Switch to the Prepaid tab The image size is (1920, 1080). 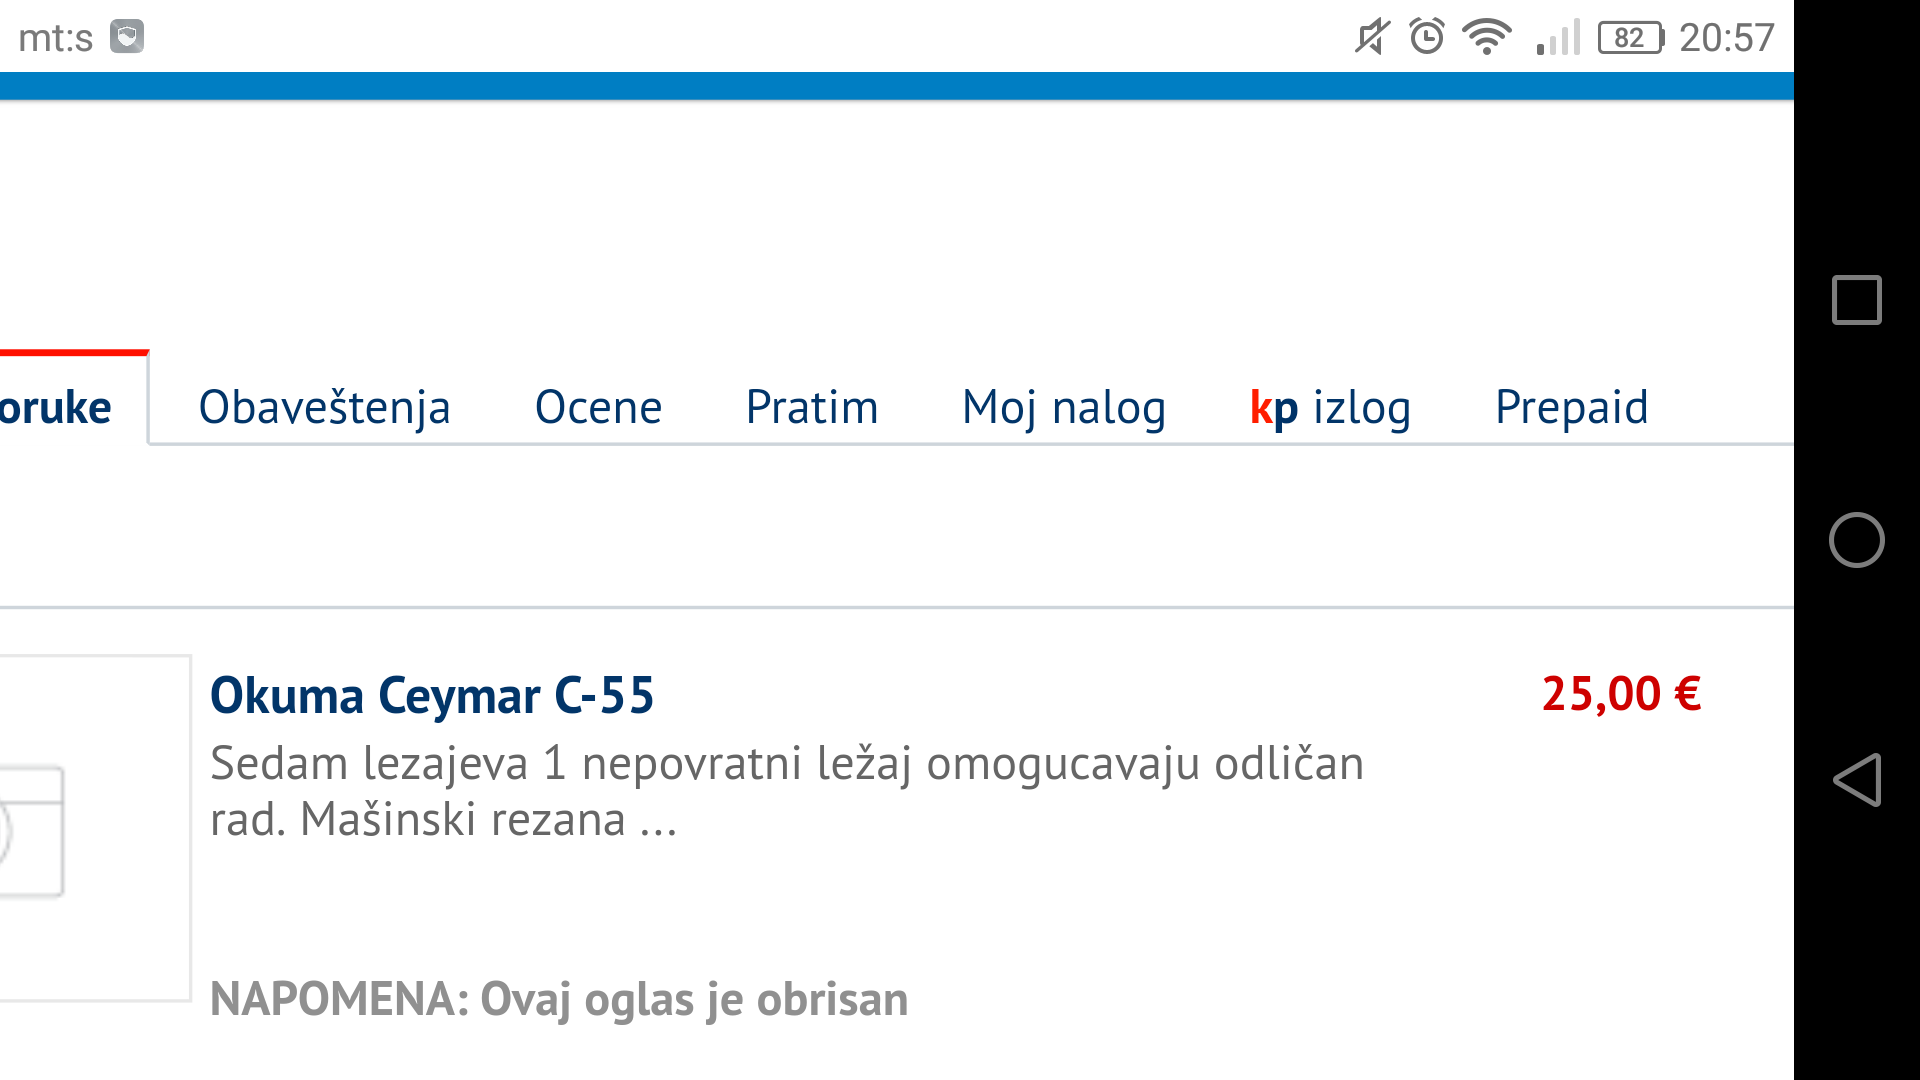(1571, 408)
